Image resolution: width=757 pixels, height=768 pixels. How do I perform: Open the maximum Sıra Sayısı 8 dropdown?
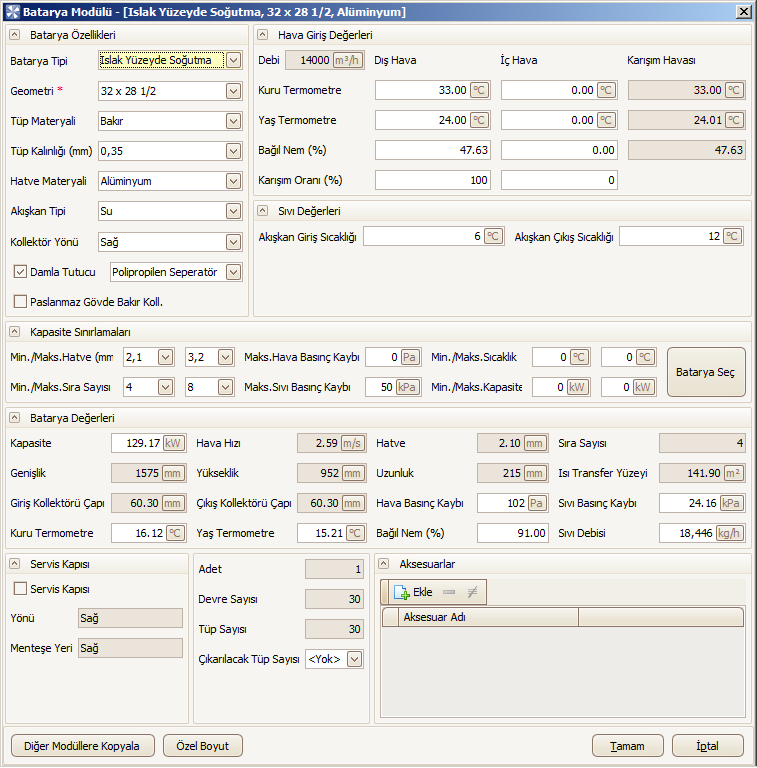[225, 387]
